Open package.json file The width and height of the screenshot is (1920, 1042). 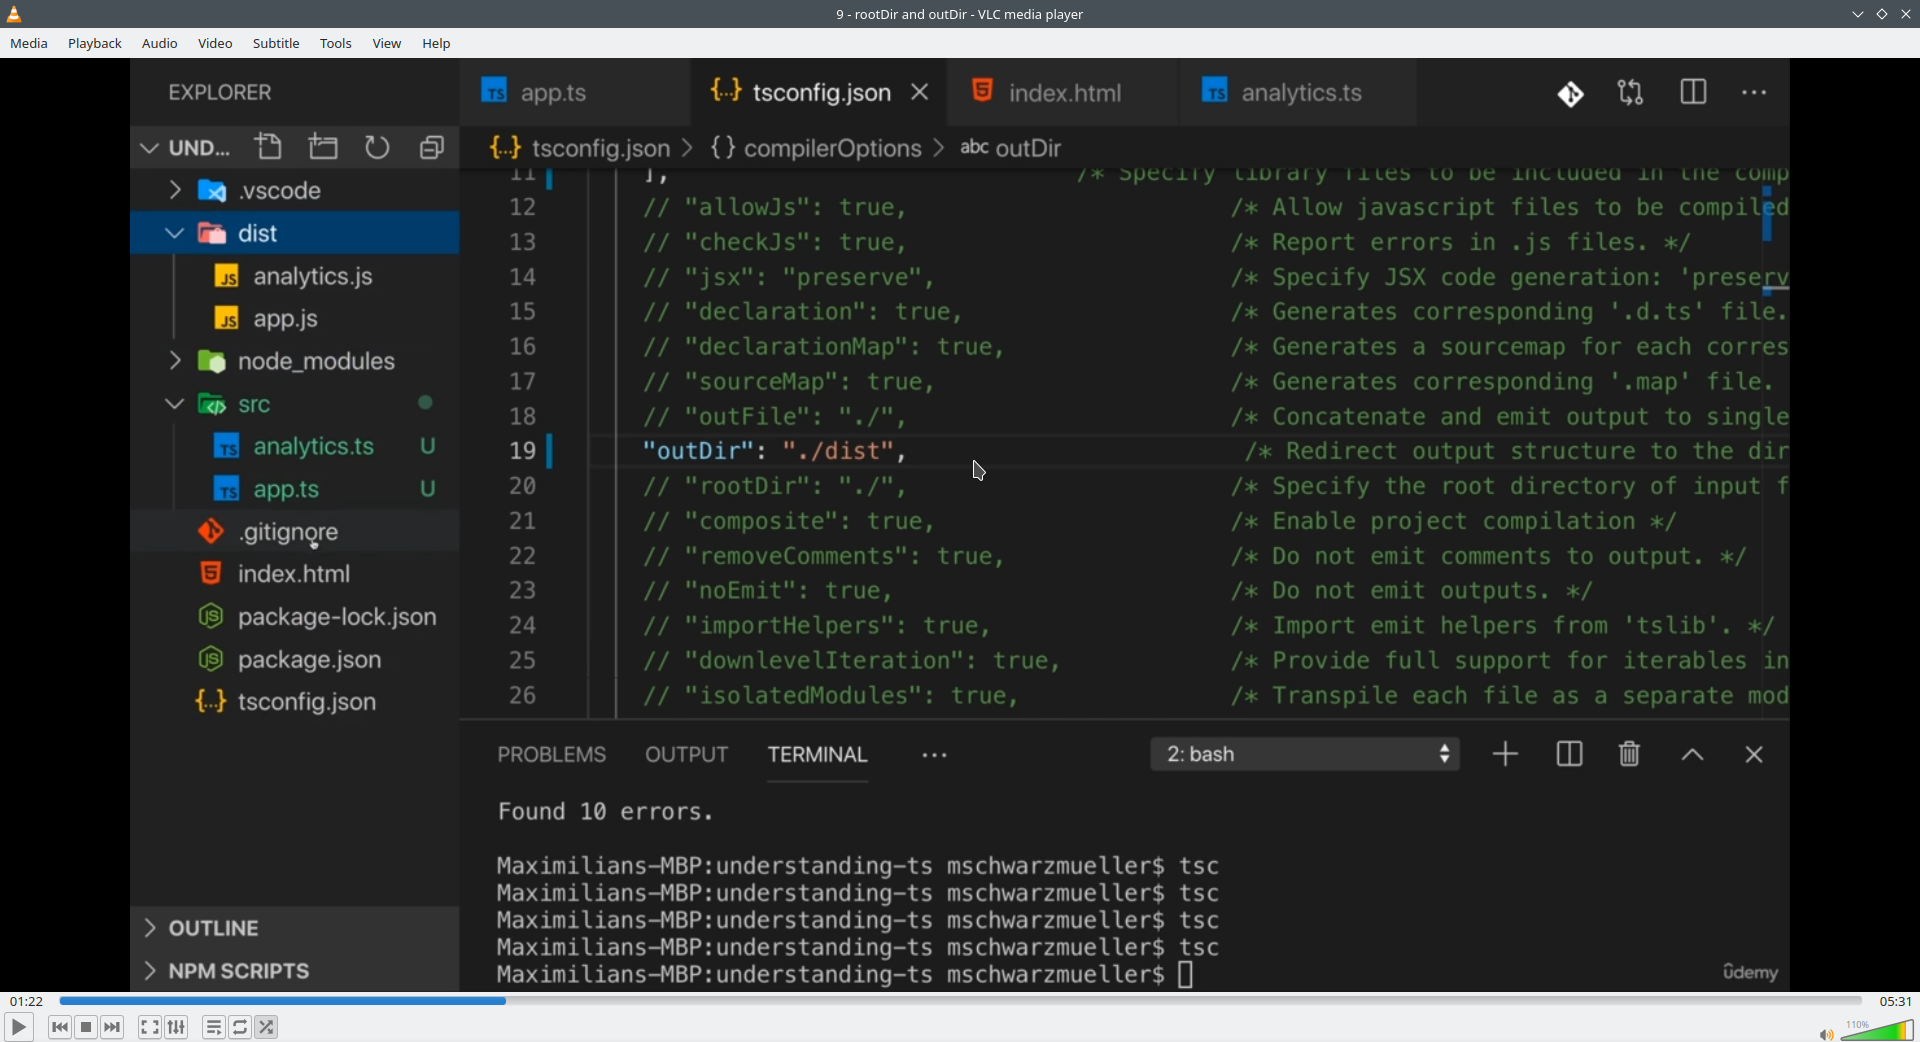[x=295, y=659]
